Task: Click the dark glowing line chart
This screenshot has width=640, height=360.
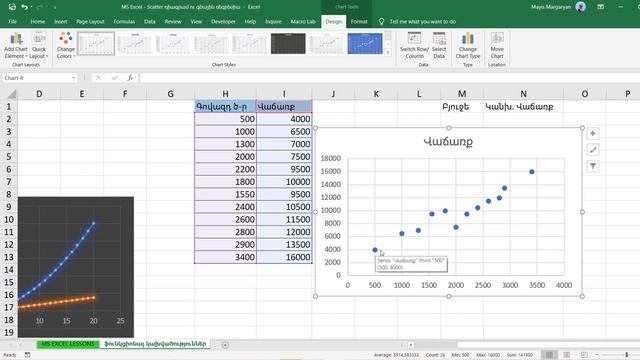Action: coord(76,267)
